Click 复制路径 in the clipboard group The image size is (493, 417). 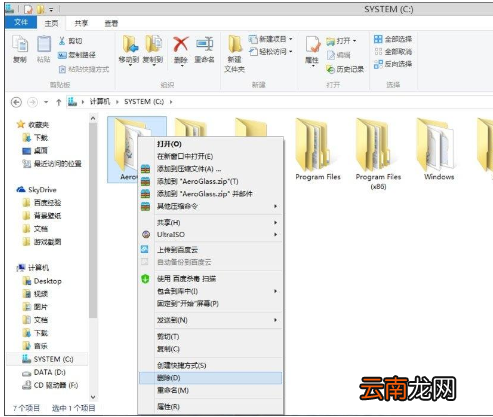pos(77,55)
